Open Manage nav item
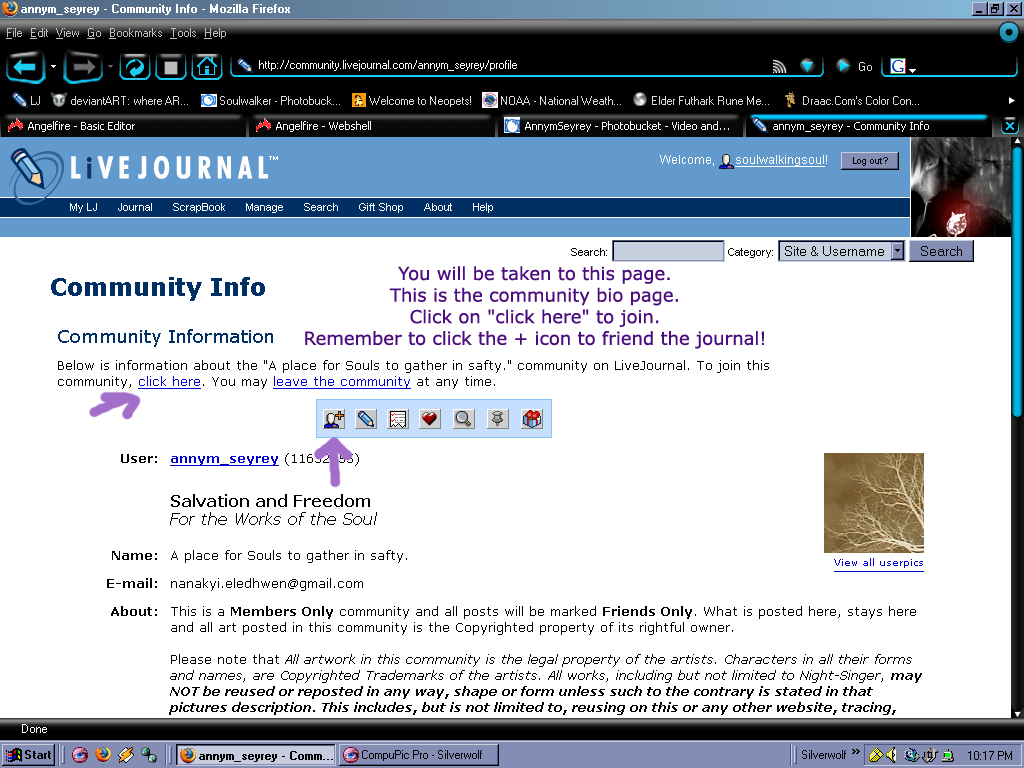Screen dimensions: 1024x768 (264, 207)
